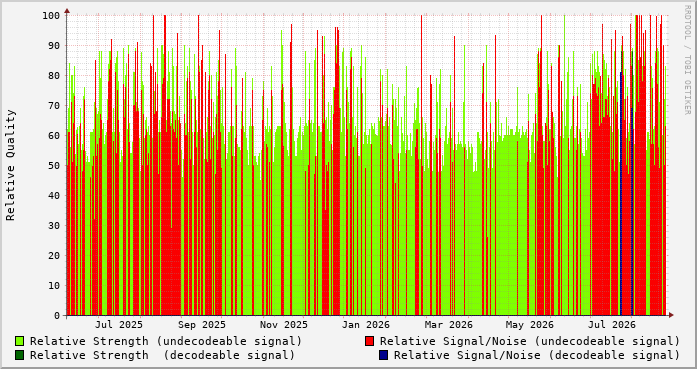Viewport: 697px width, 369px height.
Task: Click the Relative Signal/Noise (decodeable signal) label
Action: 537,355
